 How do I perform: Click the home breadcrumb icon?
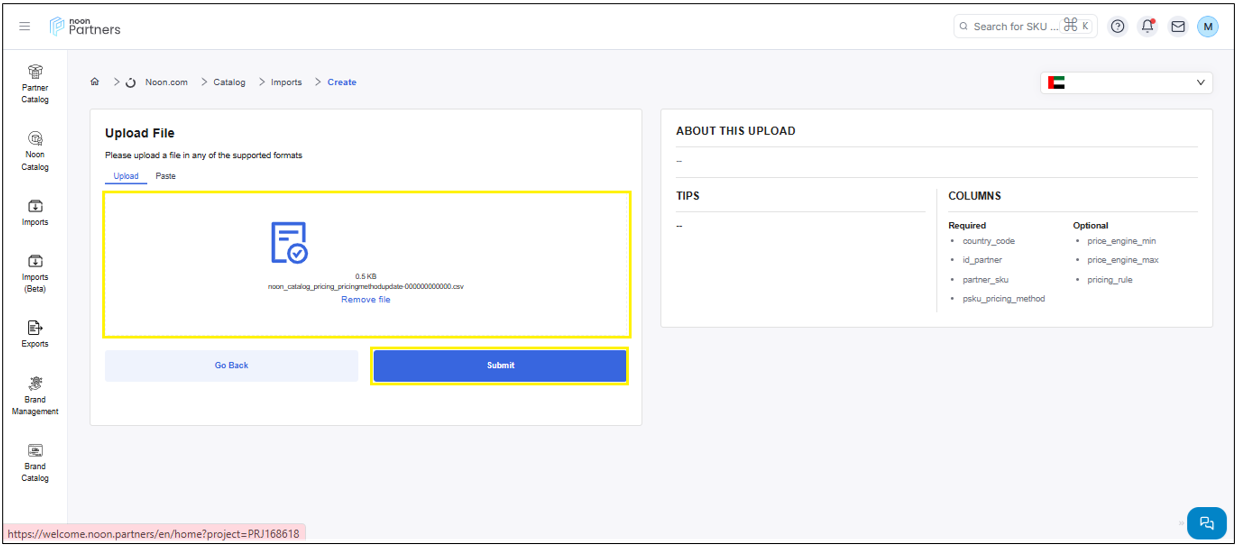95,82
